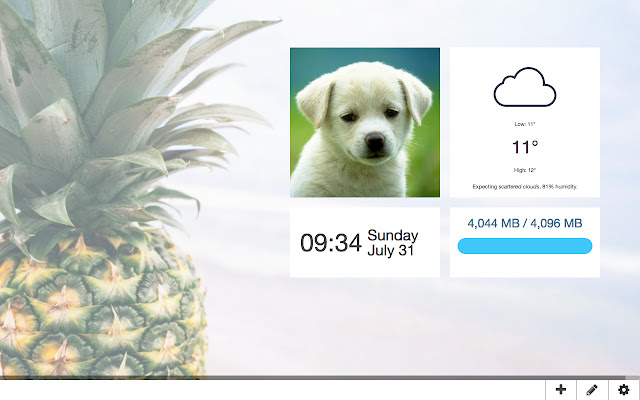Click the cloud weather icon
The width and height of the screenshot is (640, 400).
[525, 87]
